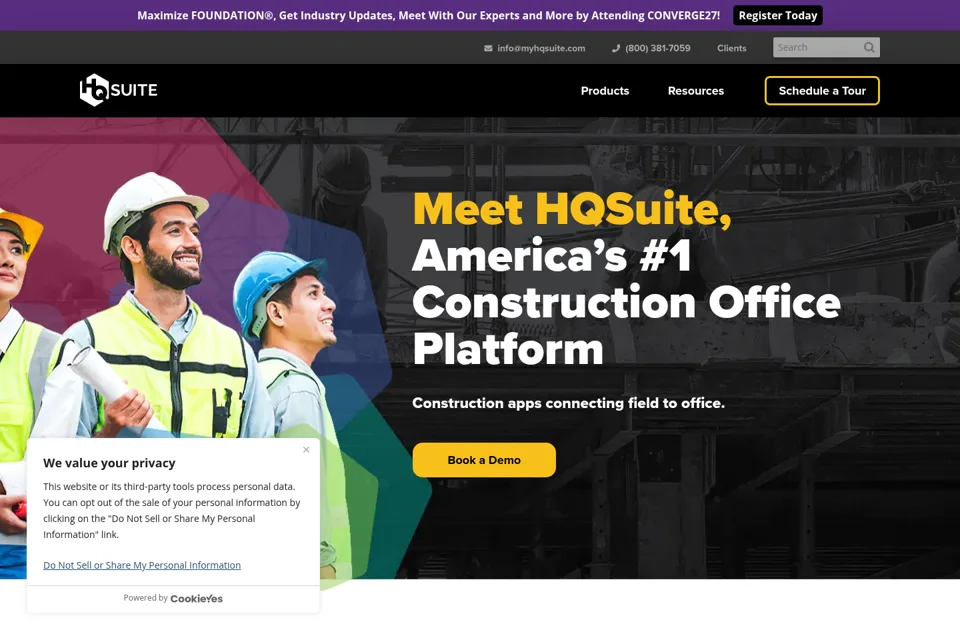This screenshot has height=640, width=960.
Task: Click the (800) 381-7059 phone link
Action: tap(658, 48)
